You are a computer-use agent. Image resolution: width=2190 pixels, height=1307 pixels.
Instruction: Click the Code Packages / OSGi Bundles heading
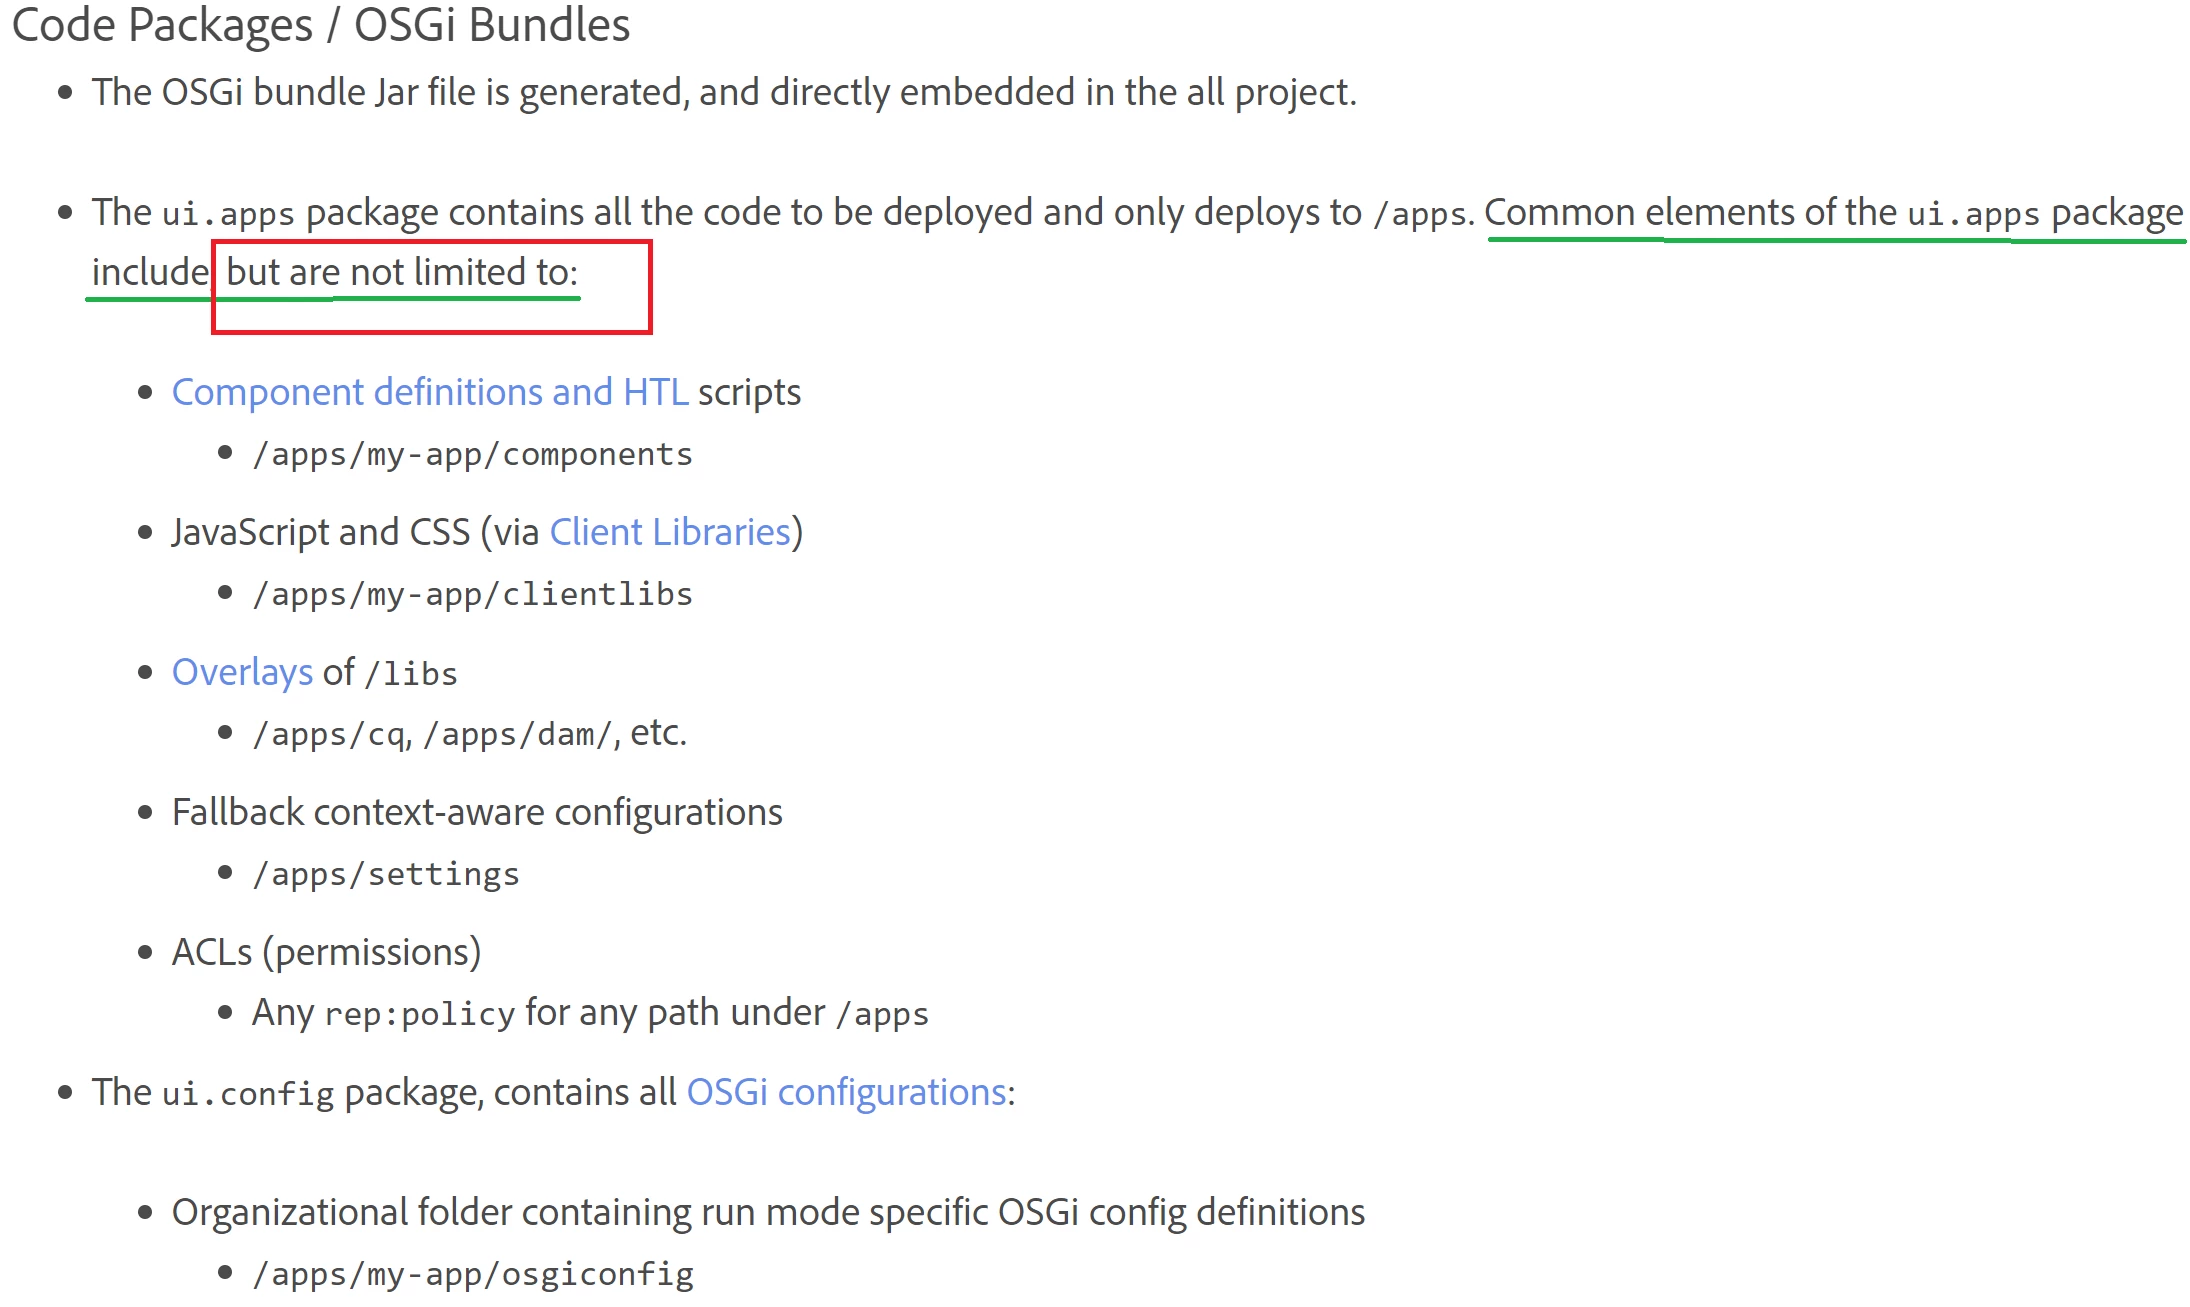point(320,25)
